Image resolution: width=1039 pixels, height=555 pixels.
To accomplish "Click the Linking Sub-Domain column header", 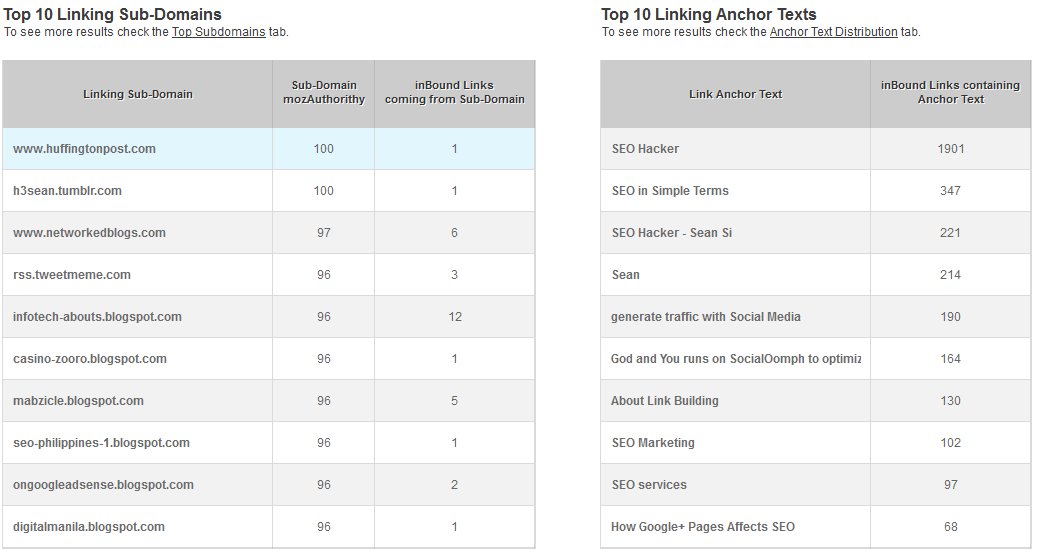I will (x=138, y=94).
